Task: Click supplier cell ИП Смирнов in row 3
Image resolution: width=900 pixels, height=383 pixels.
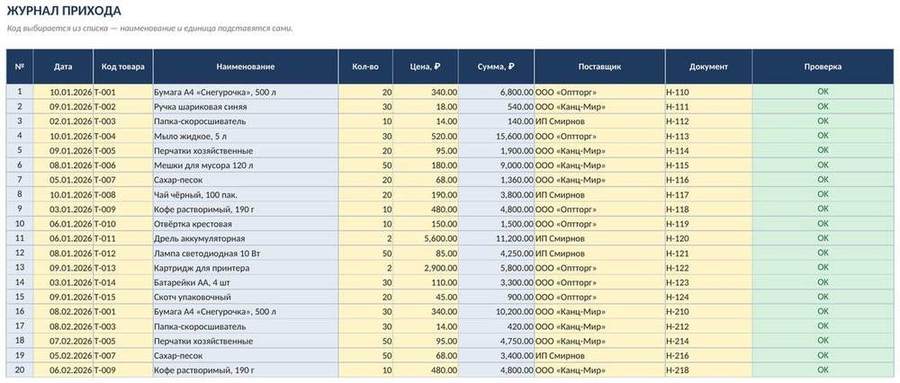Action: click(599, 121)
